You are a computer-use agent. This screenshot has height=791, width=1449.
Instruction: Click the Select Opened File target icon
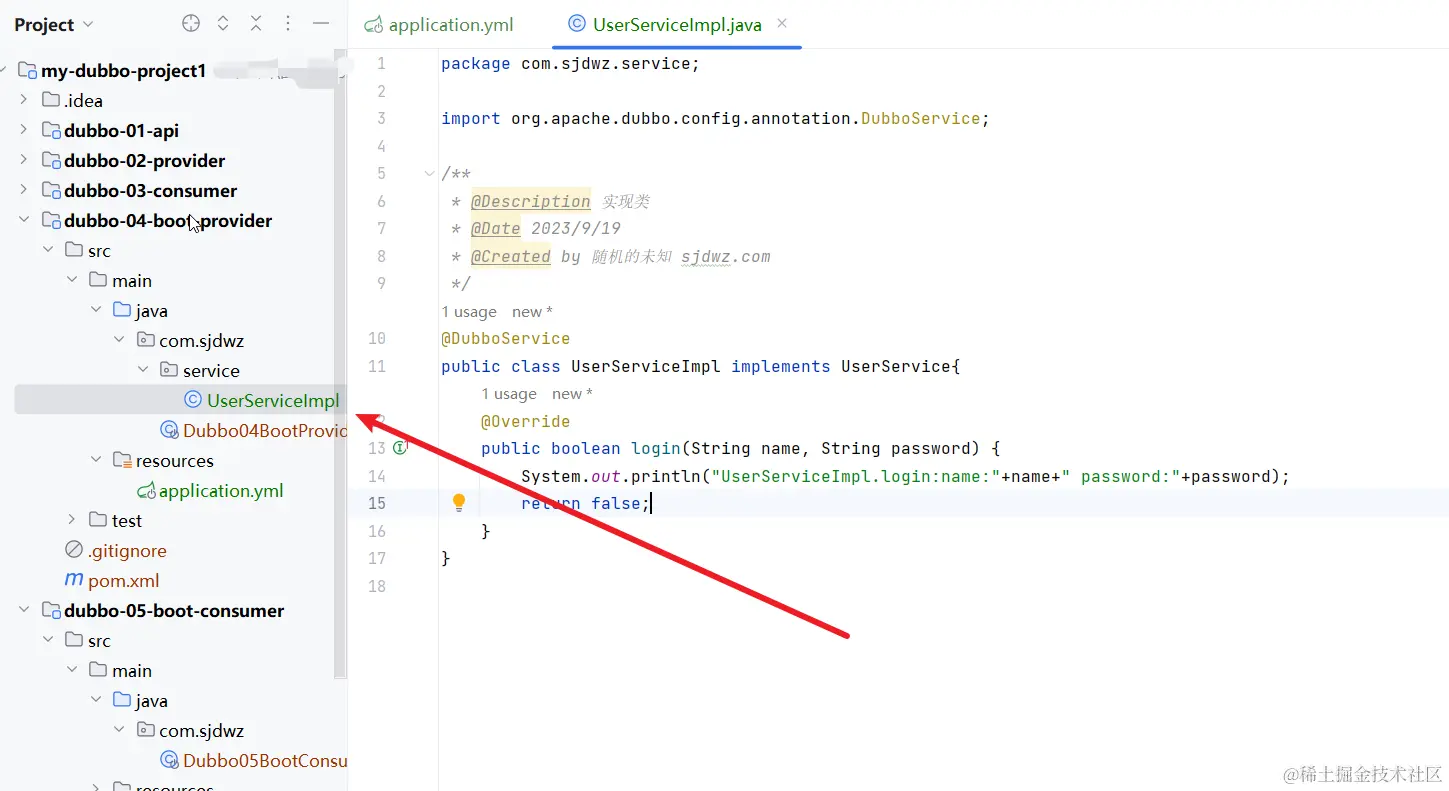tap(191, 23)
